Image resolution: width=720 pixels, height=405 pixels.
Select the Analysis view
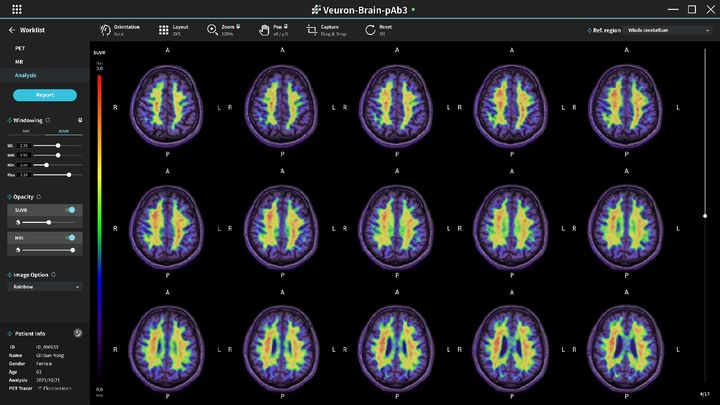(x=25, y=75)
